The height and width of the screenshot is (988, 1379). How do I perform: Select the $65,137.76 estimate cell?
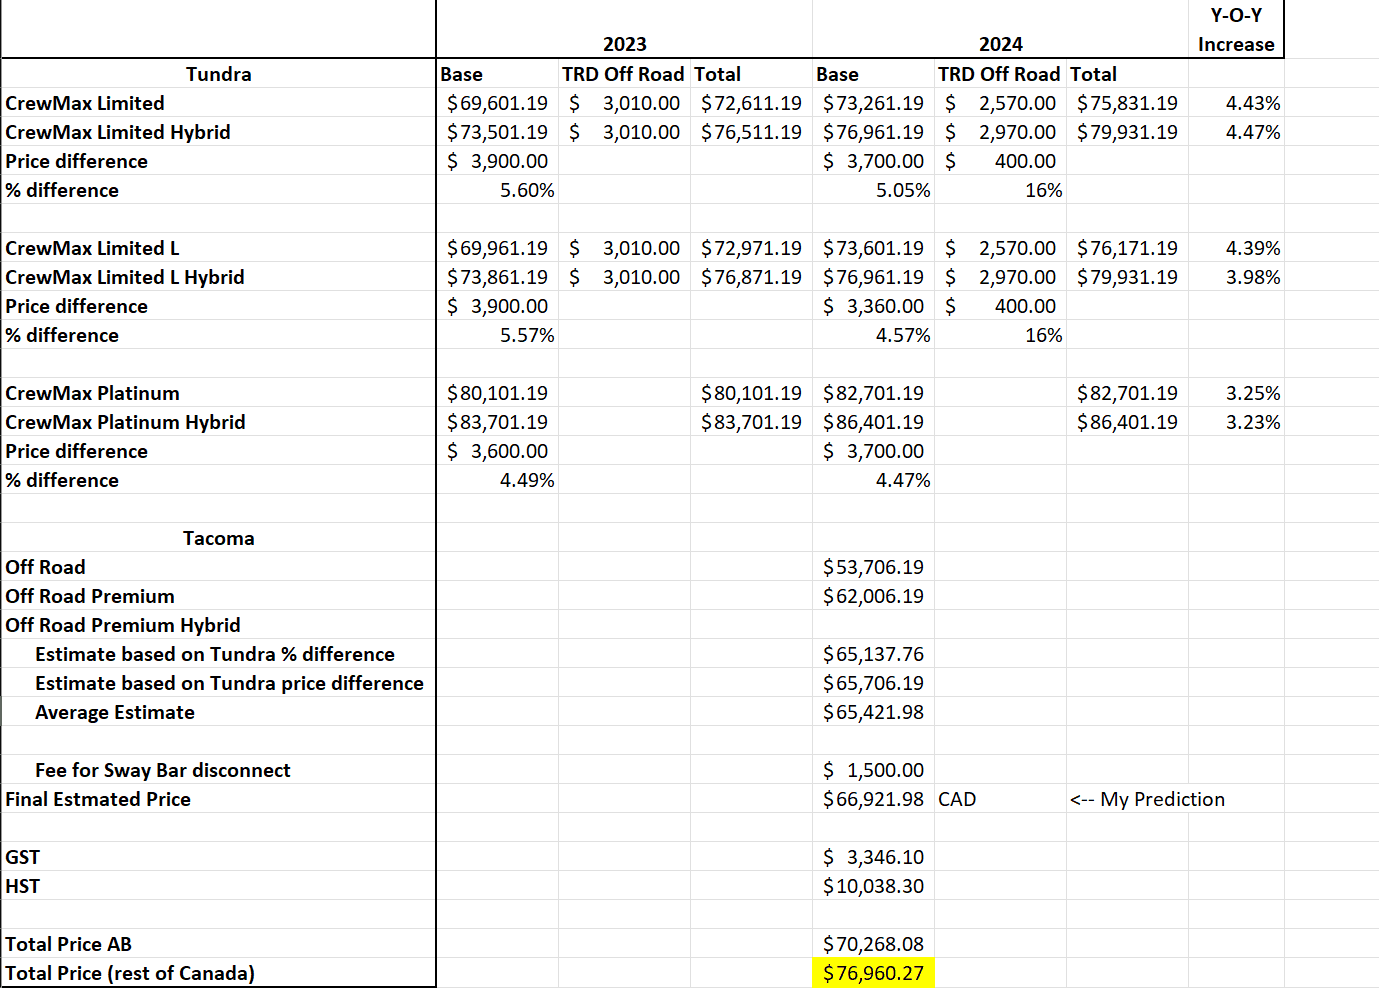click(873, 654)
